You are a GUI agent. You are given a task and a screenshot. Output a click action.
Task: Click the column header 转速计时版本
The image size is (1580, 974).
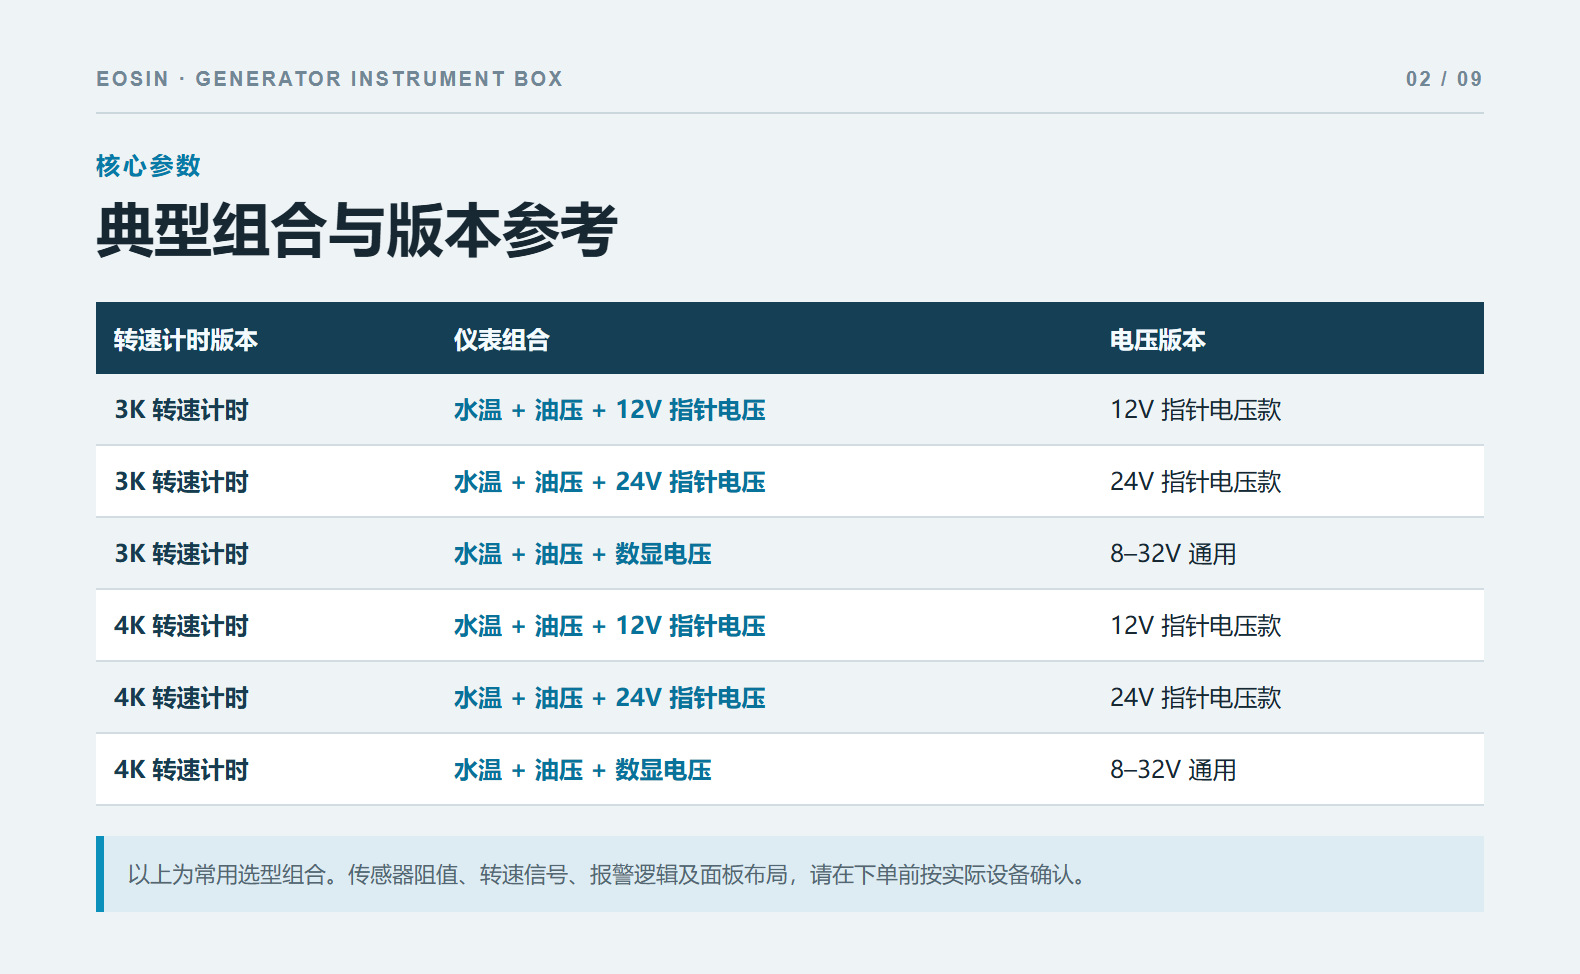[x=186, y=340]
